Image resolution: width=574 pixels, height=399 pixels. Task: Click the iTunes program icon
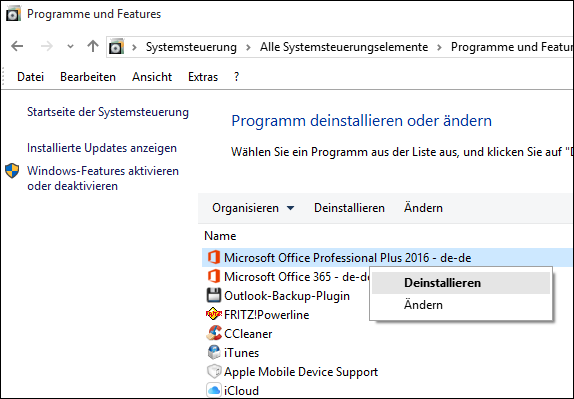[x=214, y=353]
